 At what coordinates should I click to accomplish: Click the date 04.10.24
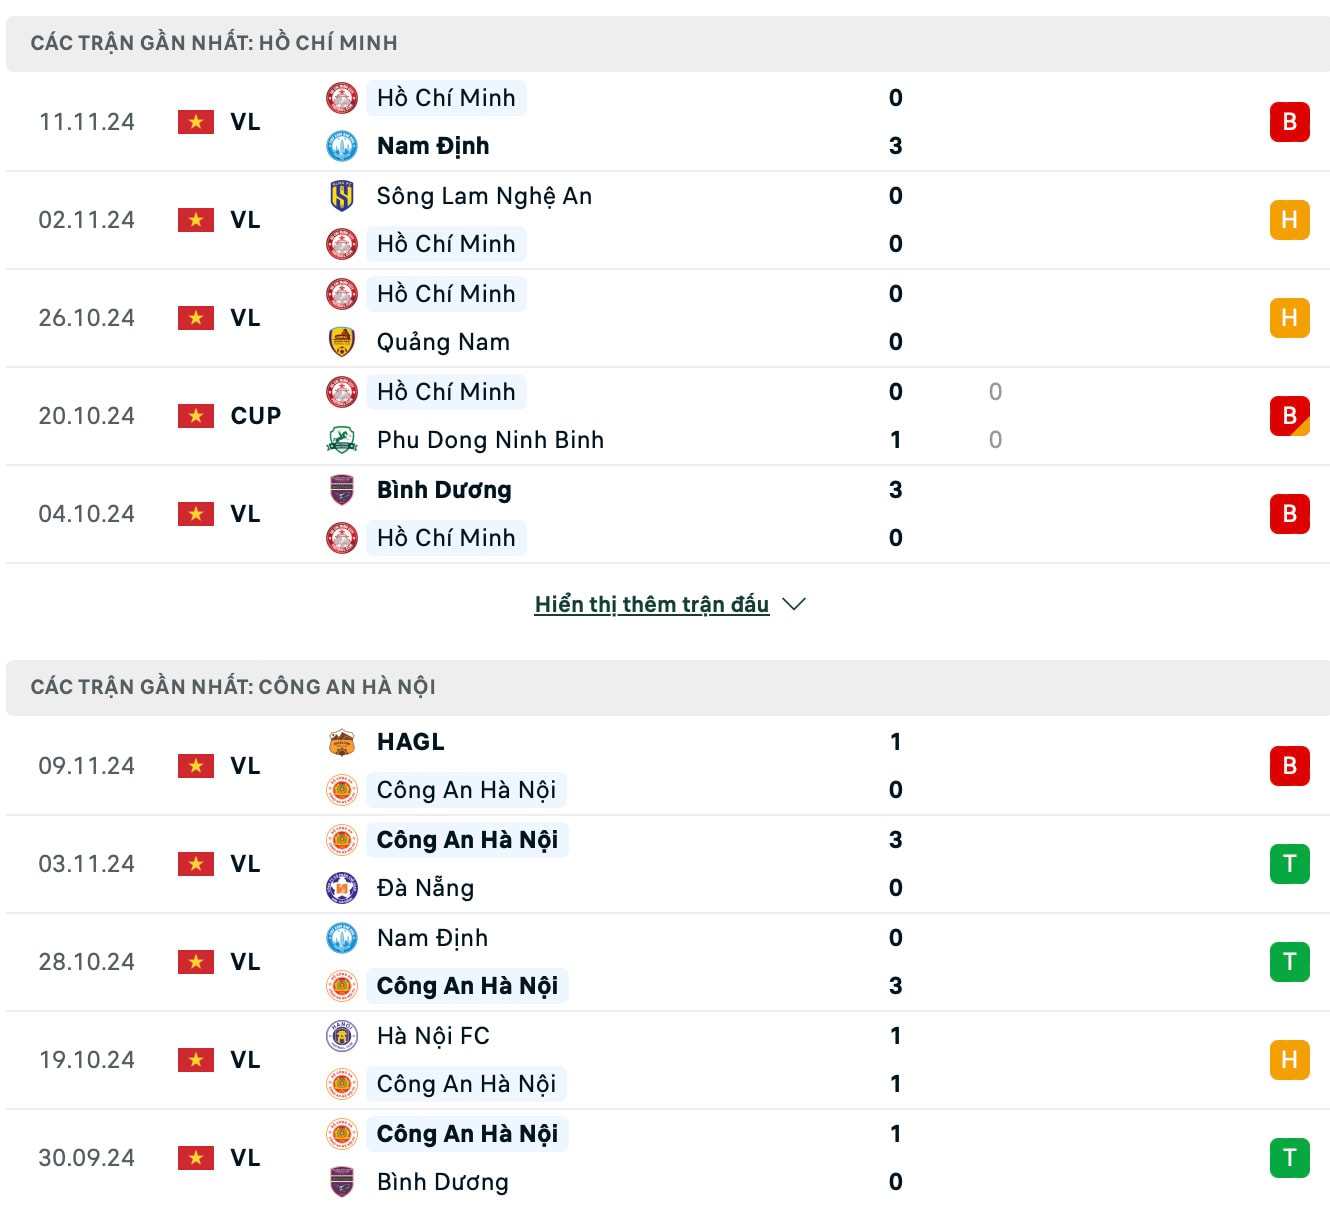pyautogui.click(x=87, y=514)
